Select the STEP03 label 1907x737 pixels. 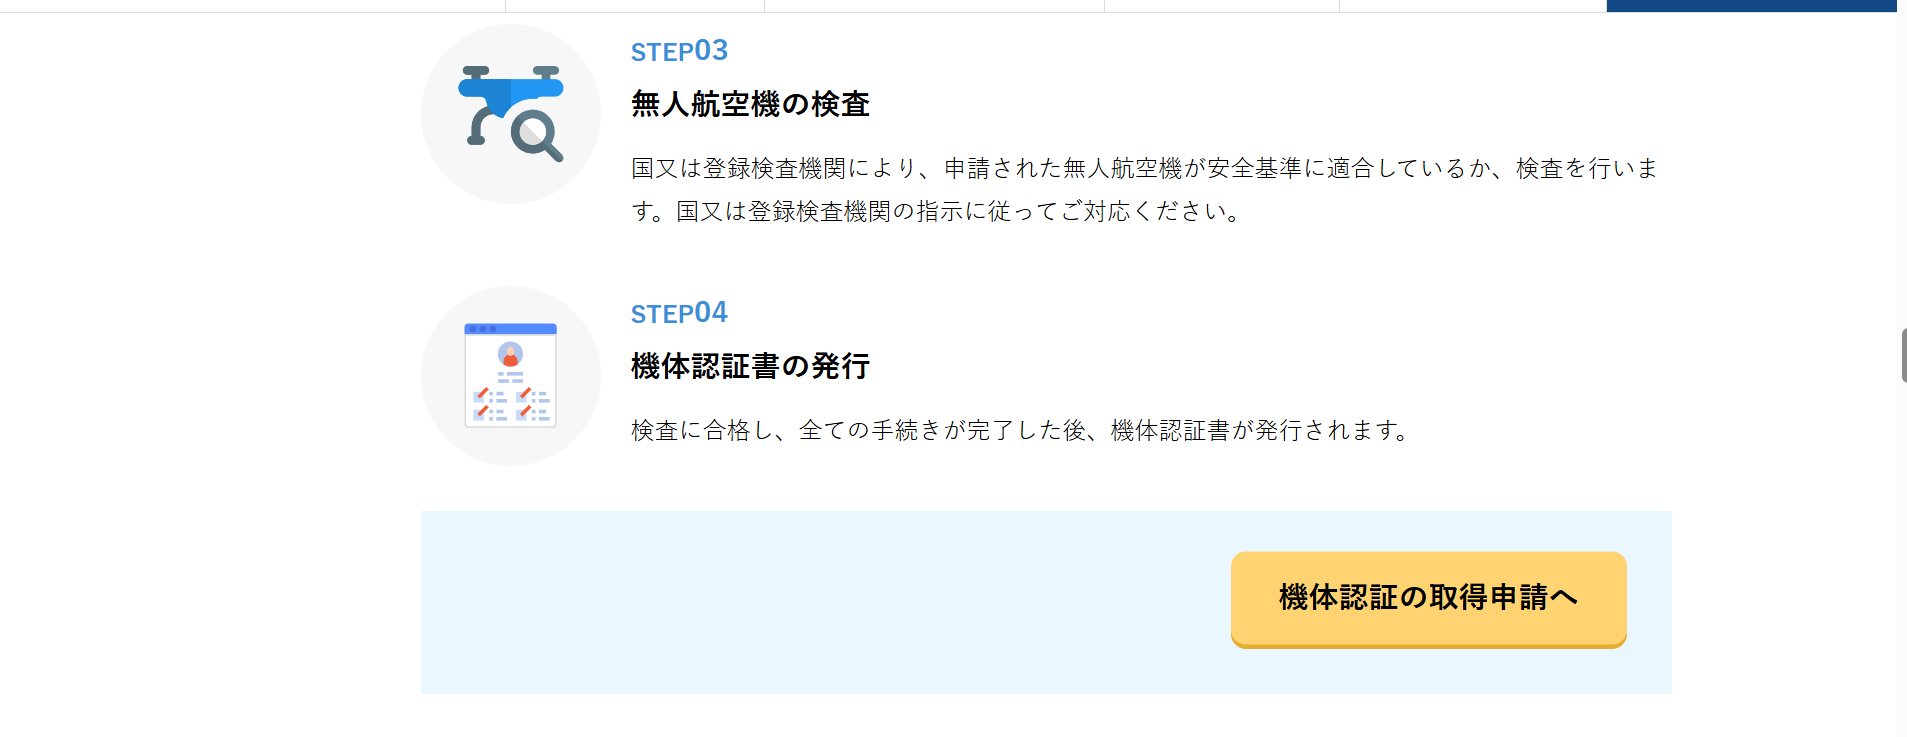point(679,51)
